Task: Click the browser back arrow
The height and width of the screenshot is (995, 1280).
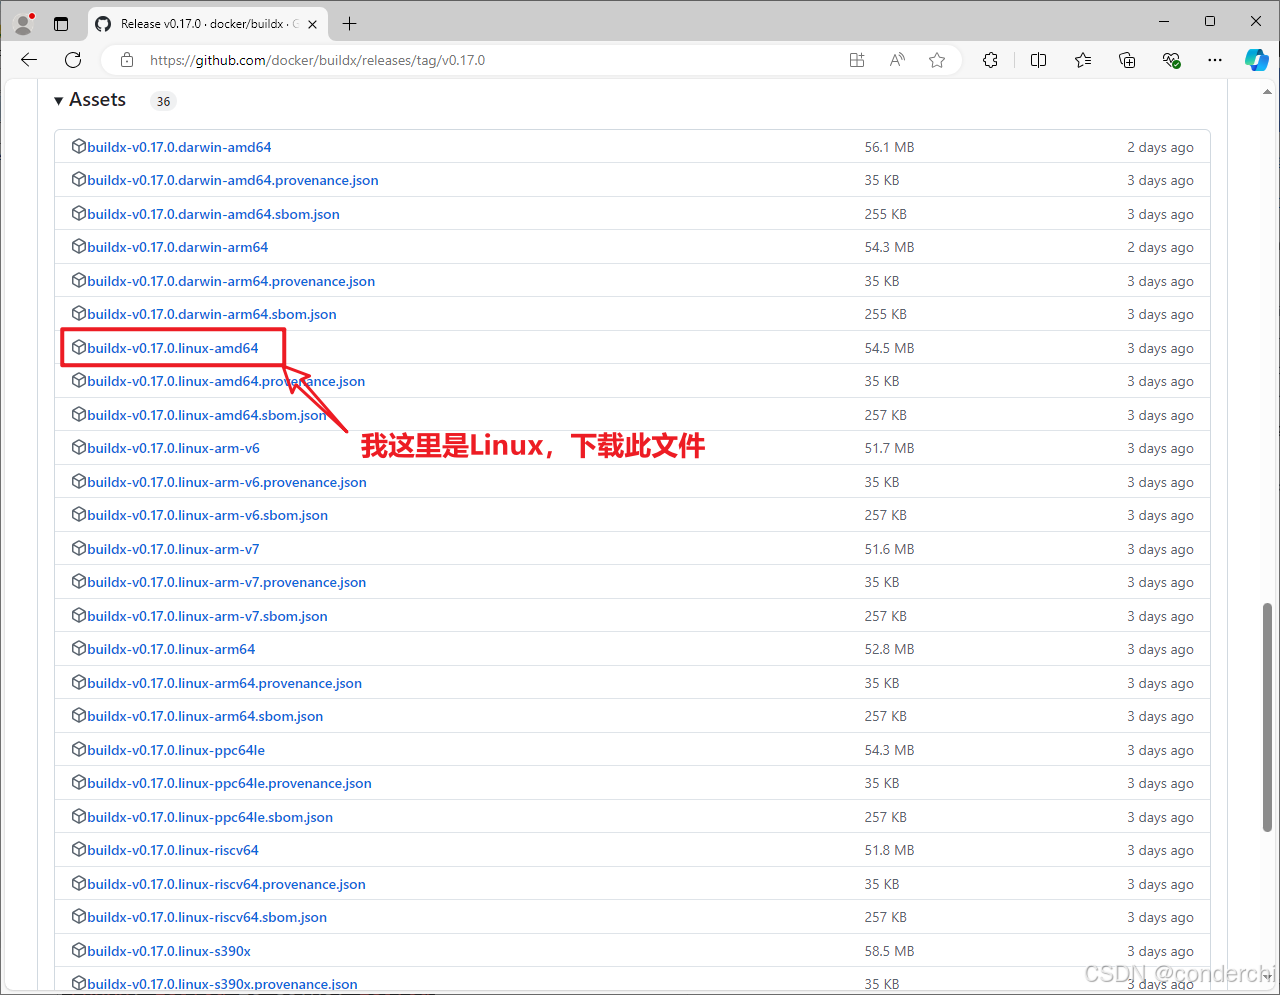Action: (29, 60)
